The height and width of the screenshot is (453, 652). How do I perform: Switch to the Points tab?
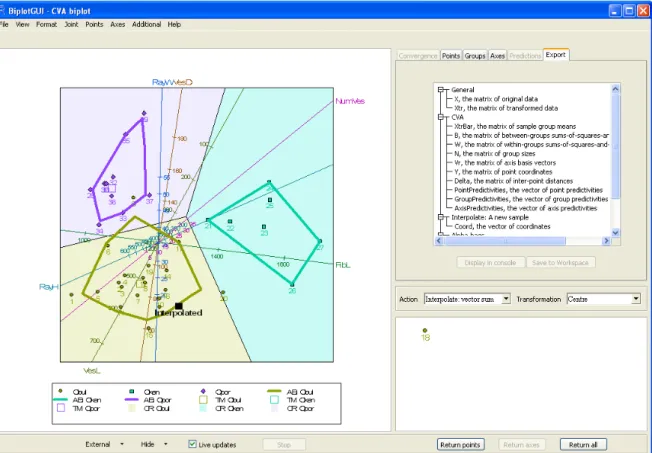pos(451,55)
